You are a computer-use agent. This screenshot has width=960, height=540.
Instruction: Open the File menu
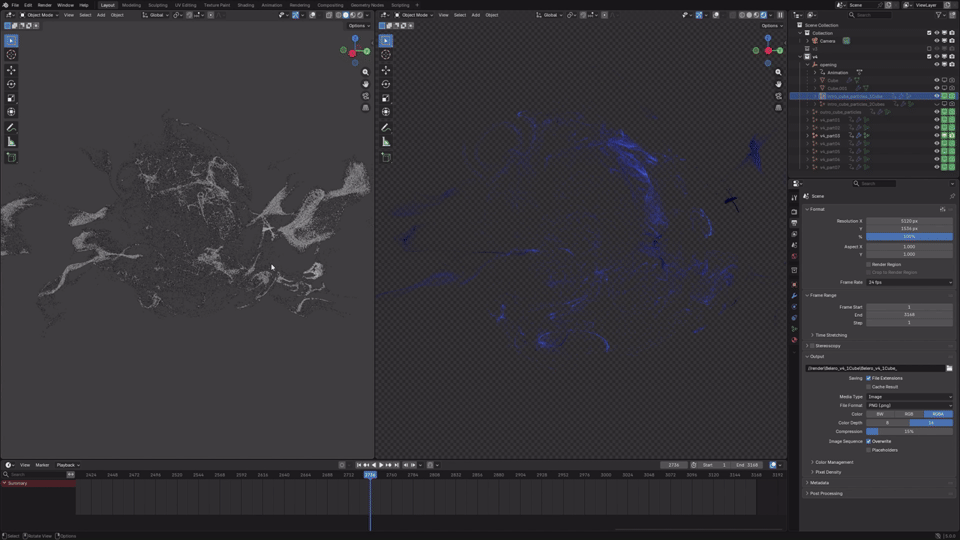(15, 5)
